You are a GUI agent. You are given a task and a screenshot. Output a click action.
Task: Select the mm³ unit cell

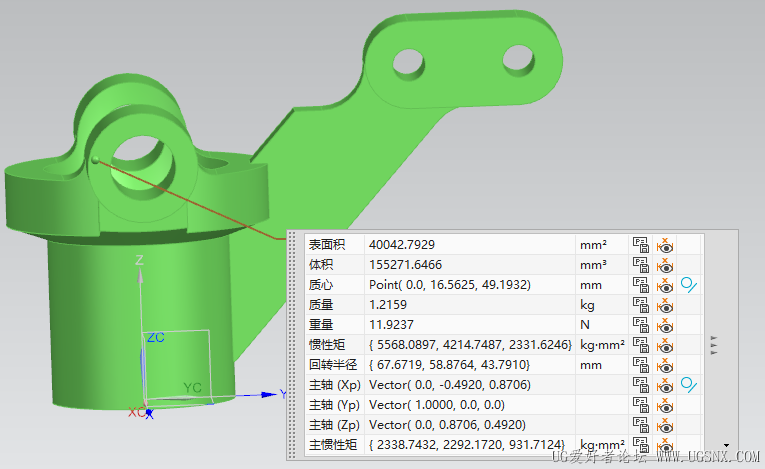pyautogui.click(x=602, y=265)
